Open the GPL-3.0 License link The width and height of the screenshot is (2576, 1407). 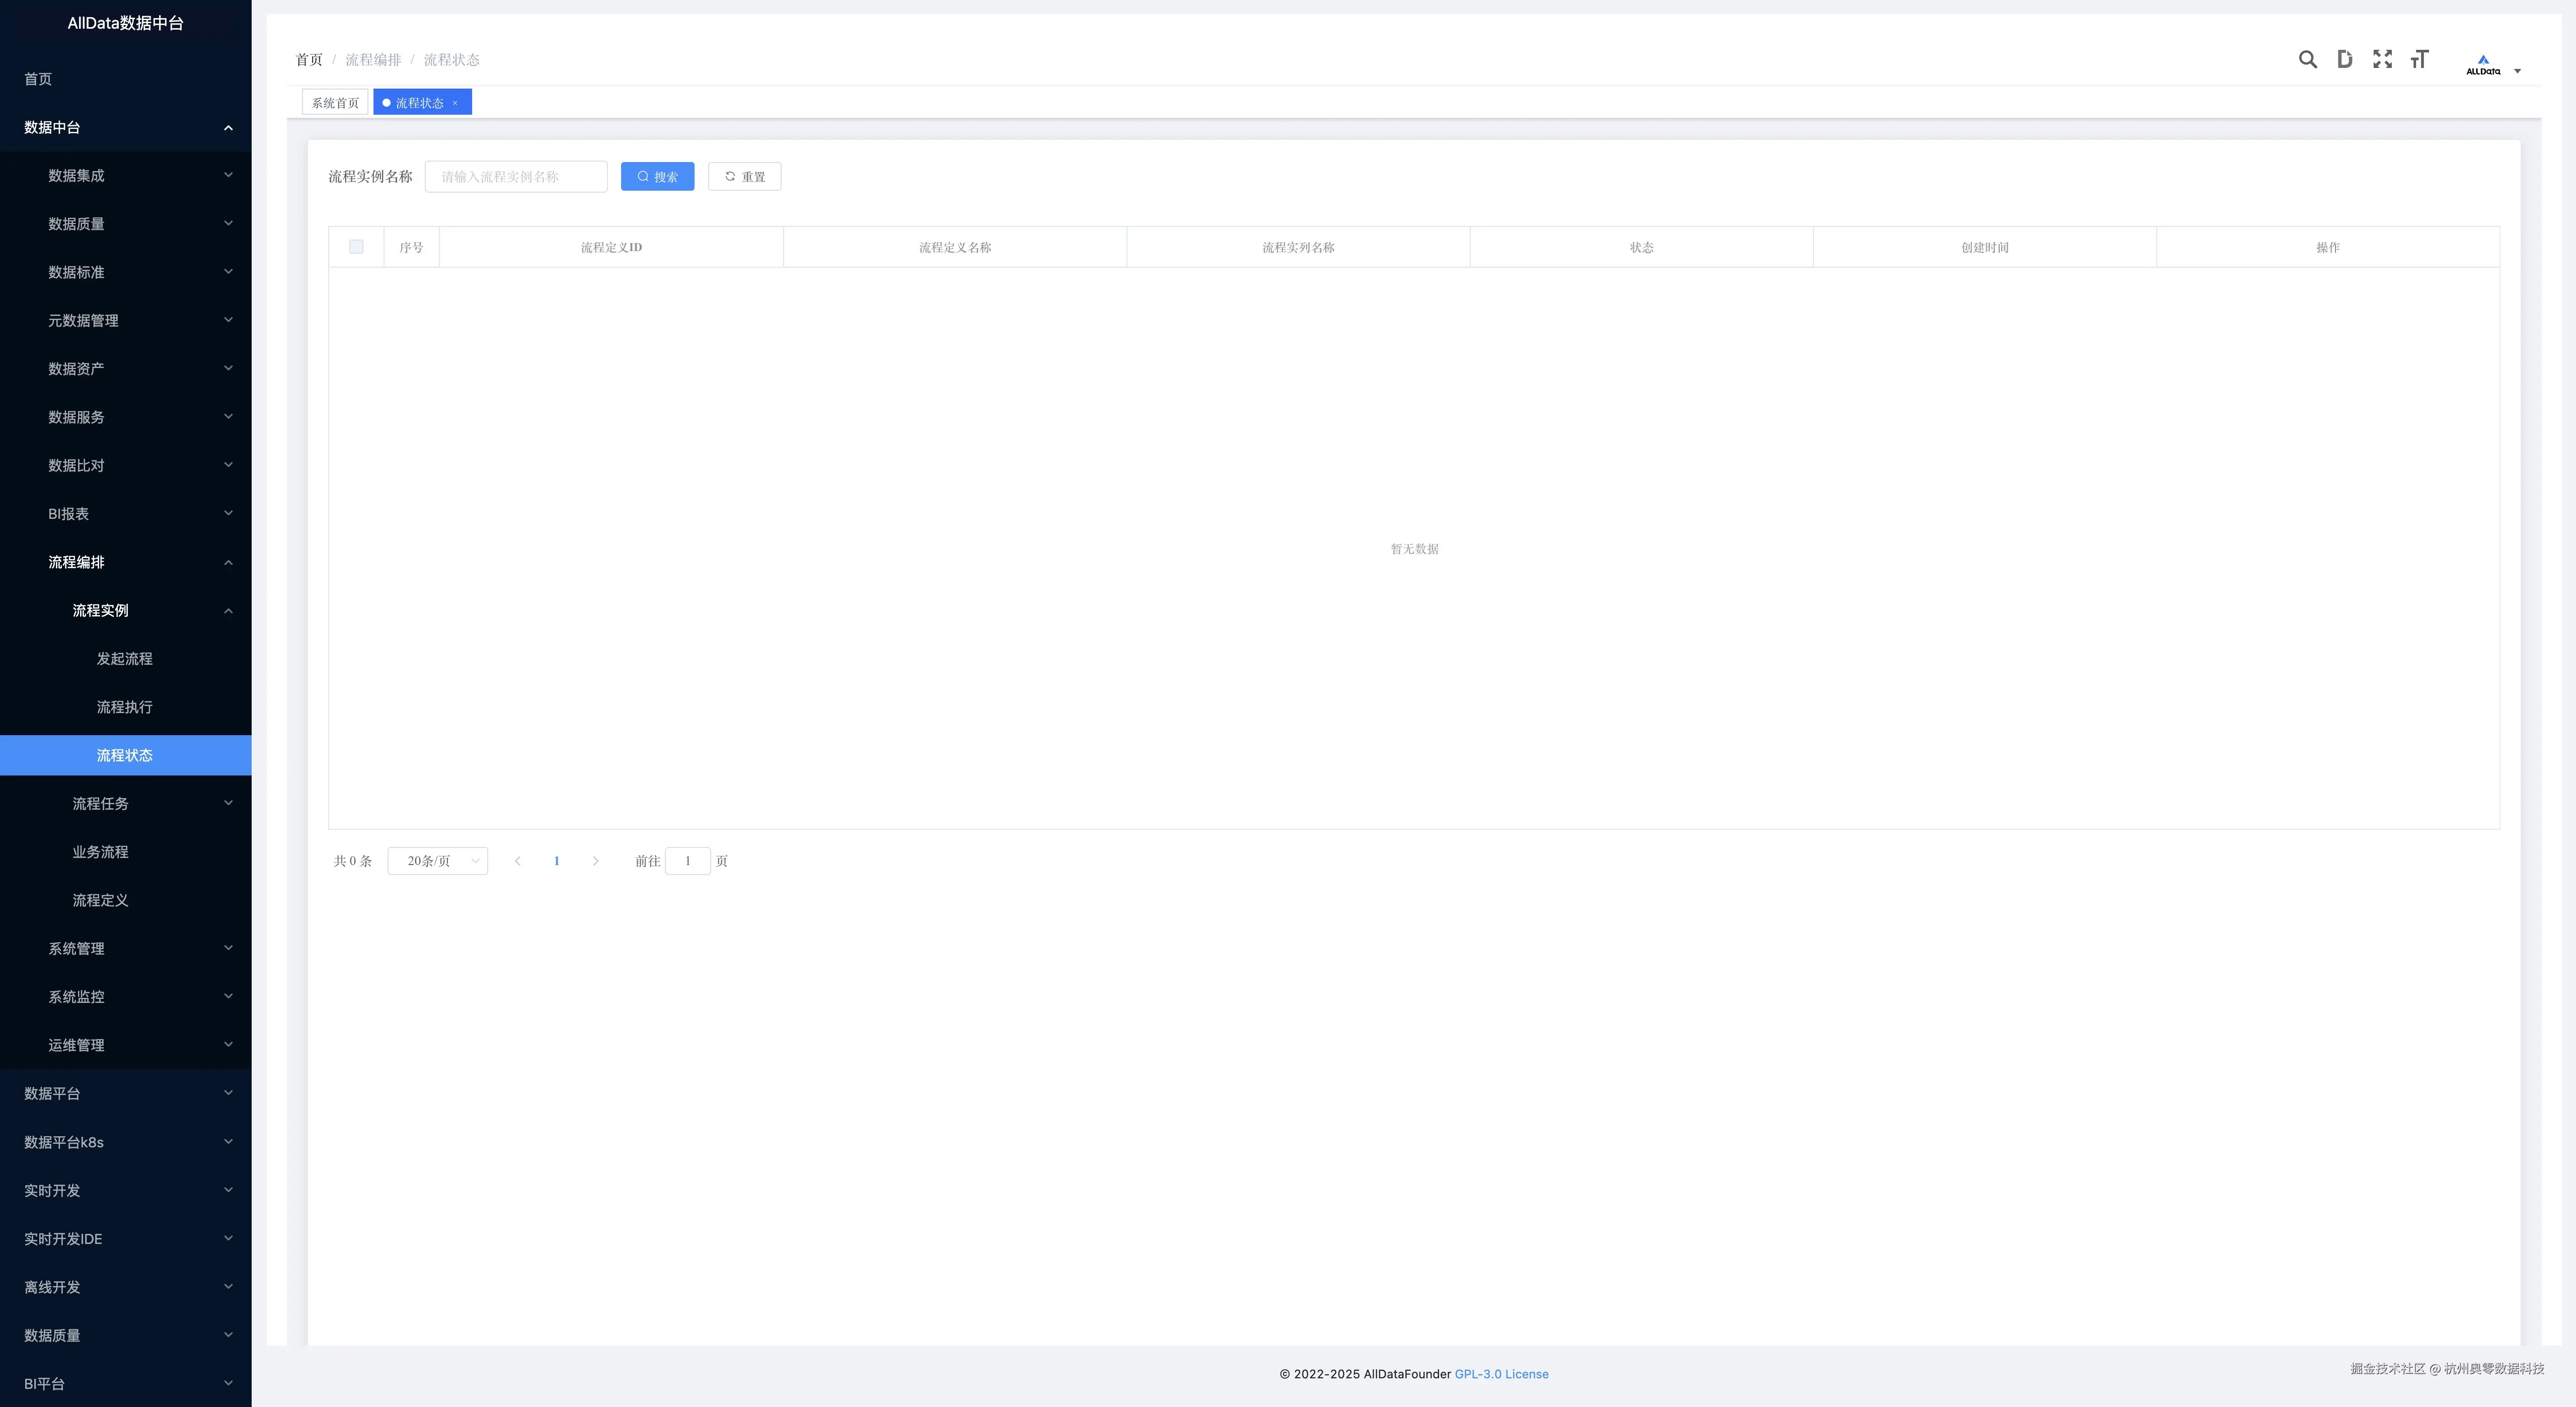[1501, 1374]
